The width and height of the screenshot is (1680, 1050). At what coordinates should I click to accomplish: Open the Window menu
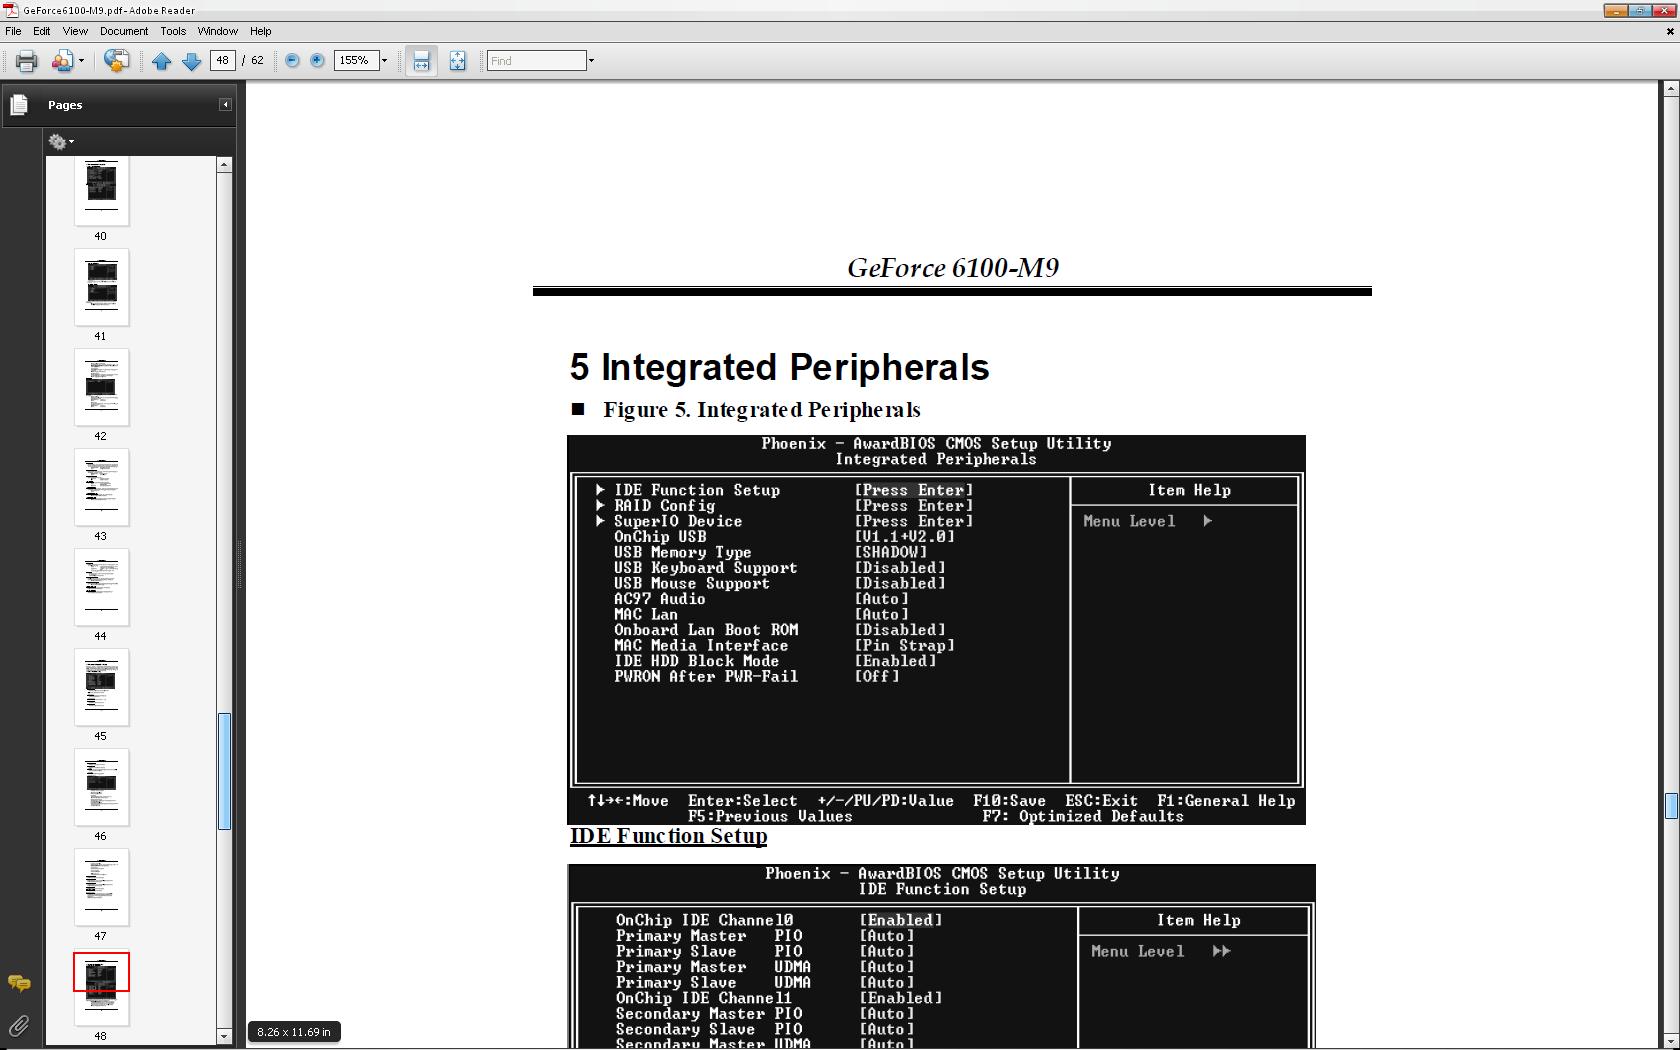(217, 31)
